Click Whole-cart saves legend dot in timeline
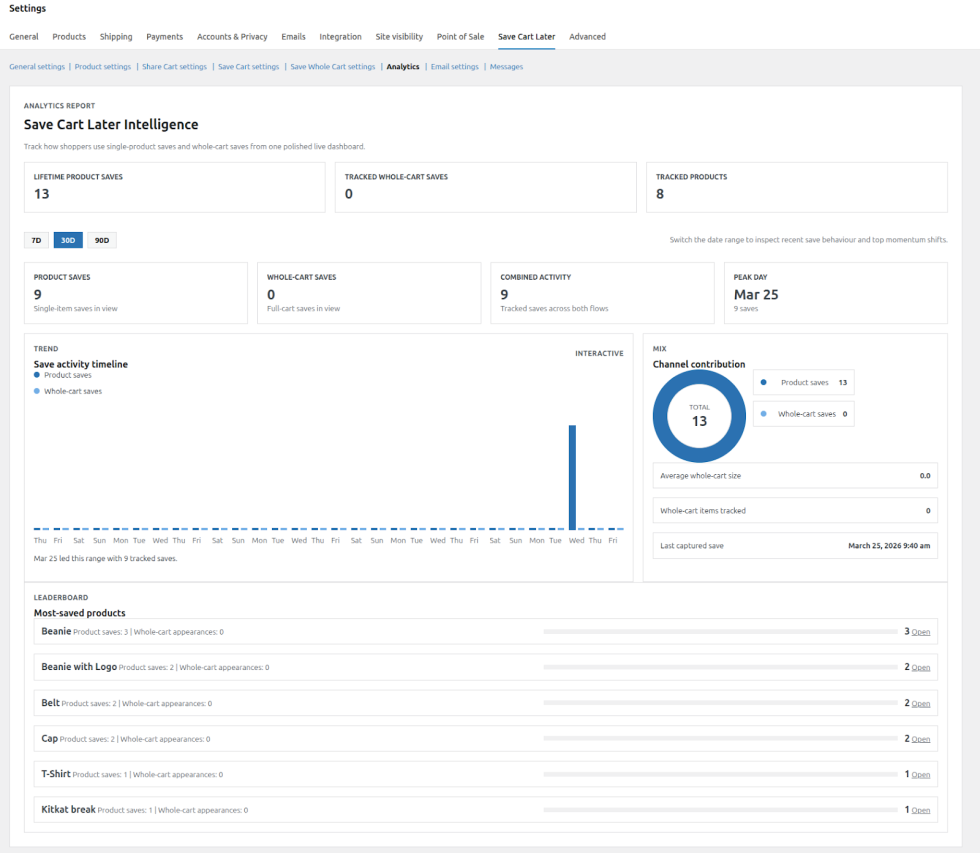Screen dimensions: 980x853 37,391
